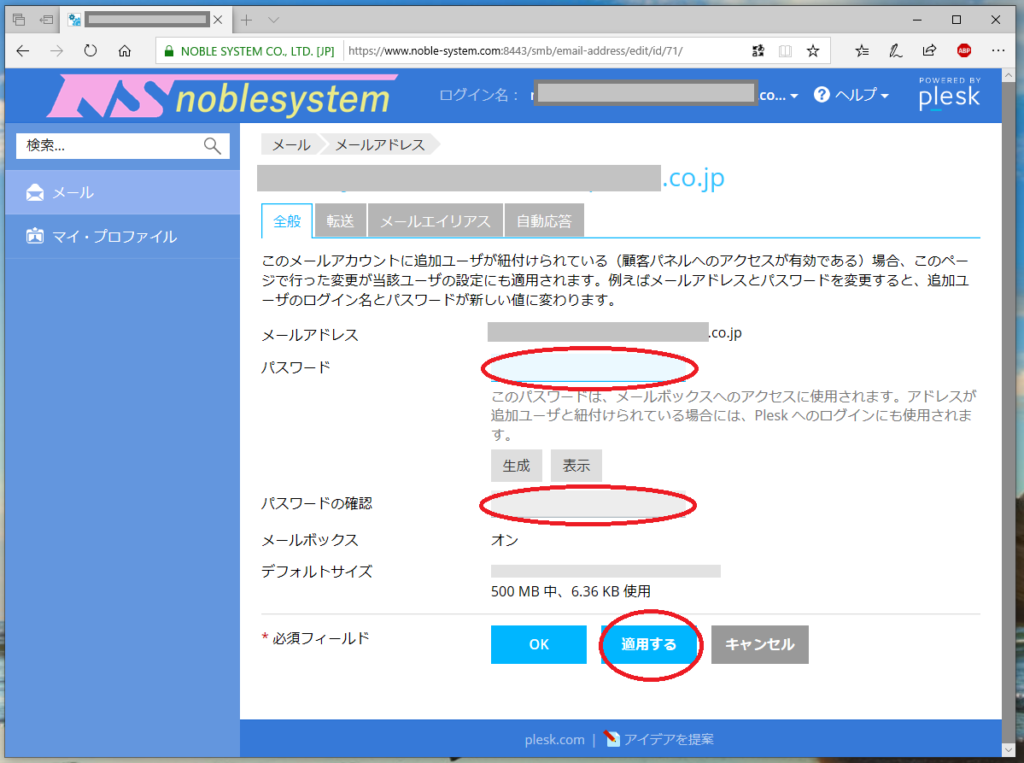Click the search magnifier icon in sidebar
The width and height of the screenshot is (1024, 763).
212,146
